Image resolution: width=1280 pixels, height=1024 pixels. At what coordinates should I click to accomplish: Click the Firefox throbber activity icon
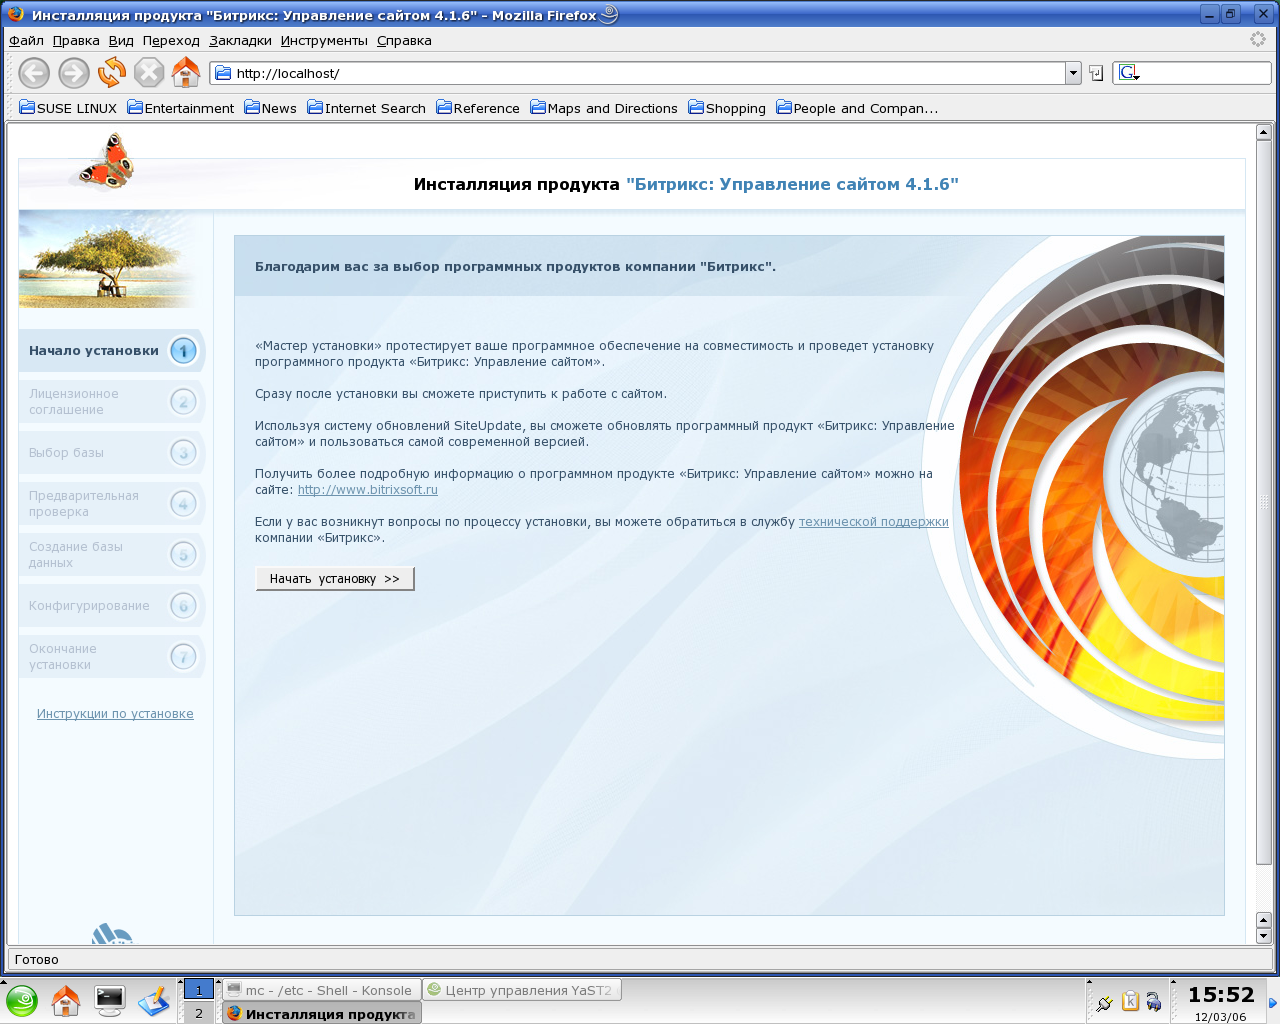tap(1258, 39)
